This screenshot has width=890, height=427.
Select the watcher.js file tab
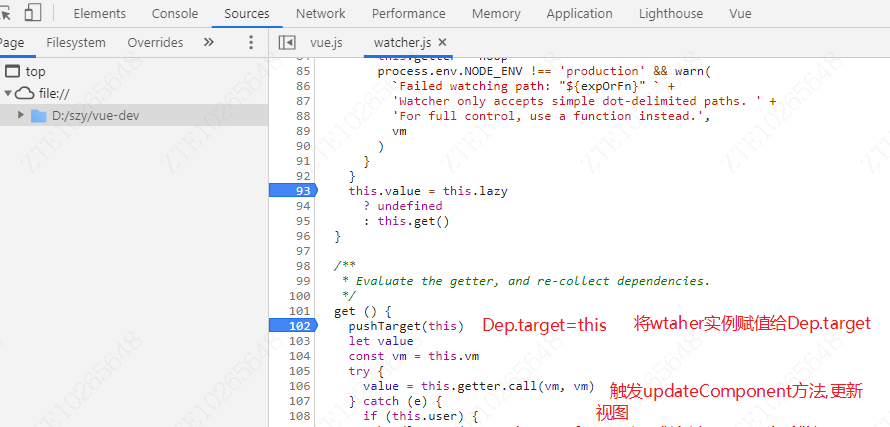pos(402,43)
